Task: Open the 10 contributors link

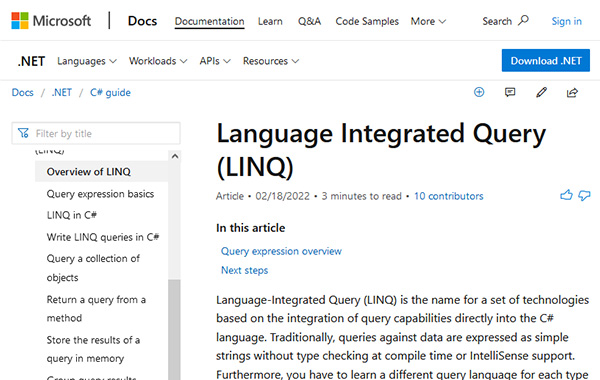Action: [x=448, y=196]
